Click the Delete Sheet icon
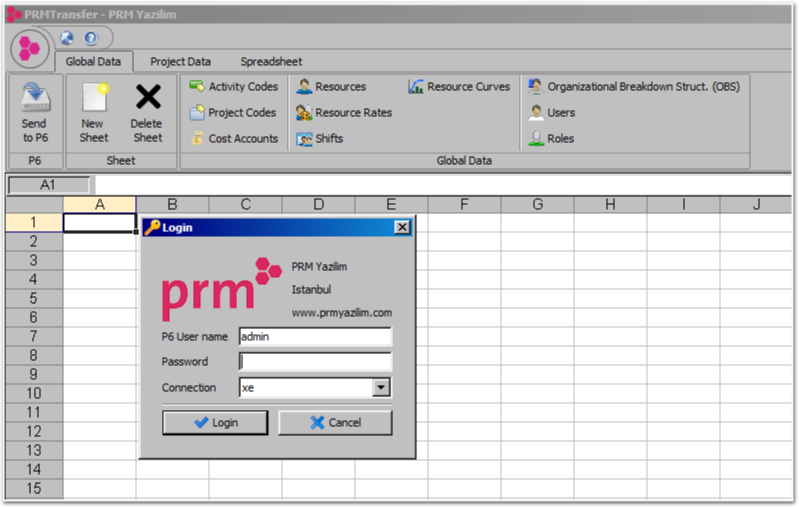 point(147,98)
